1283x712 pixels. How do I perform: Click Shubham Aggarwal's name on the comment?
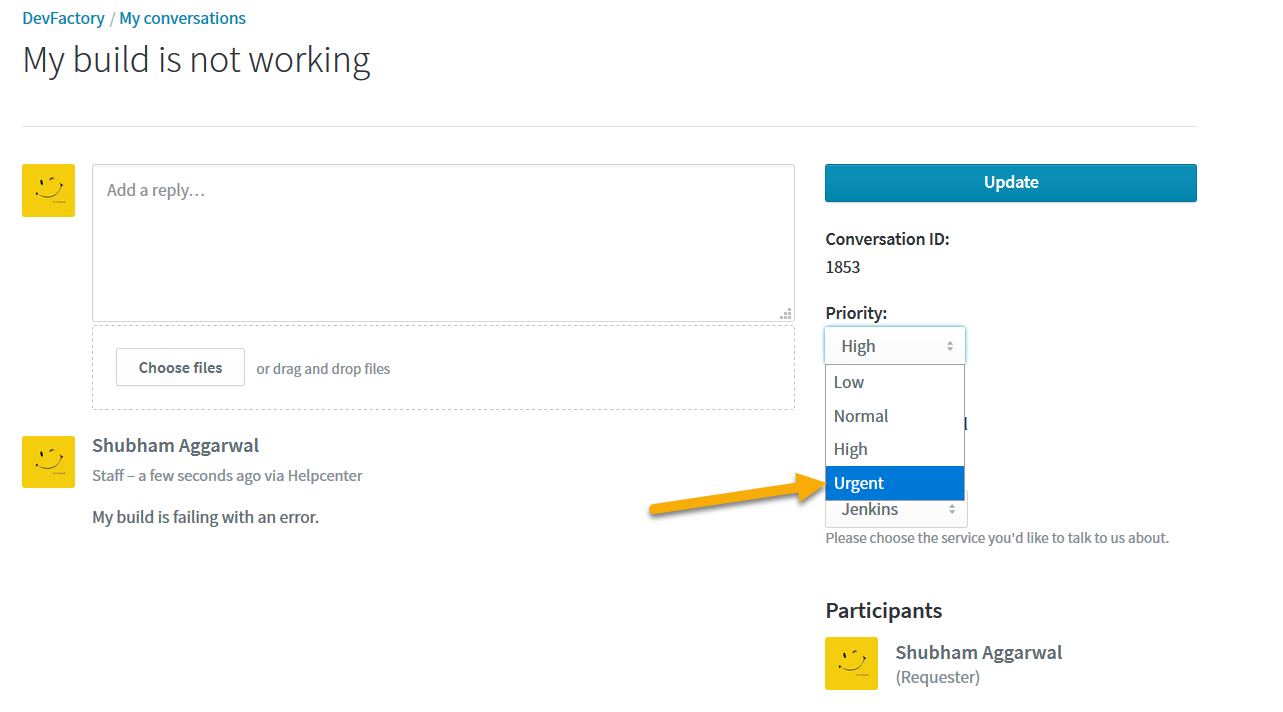(x=175, y=446)
